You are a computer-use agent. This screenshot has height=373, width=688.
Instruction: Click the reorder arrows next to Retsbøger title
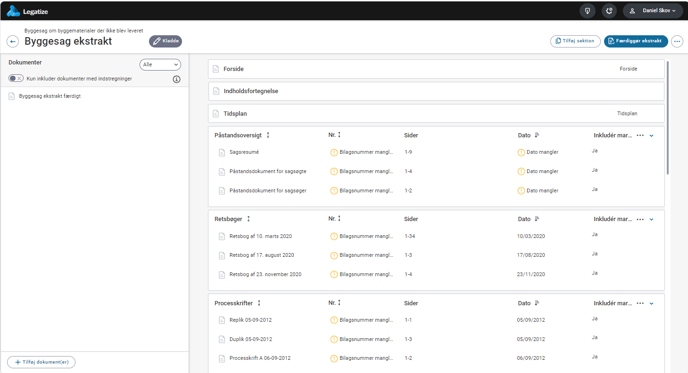click(x=248, y=219)
